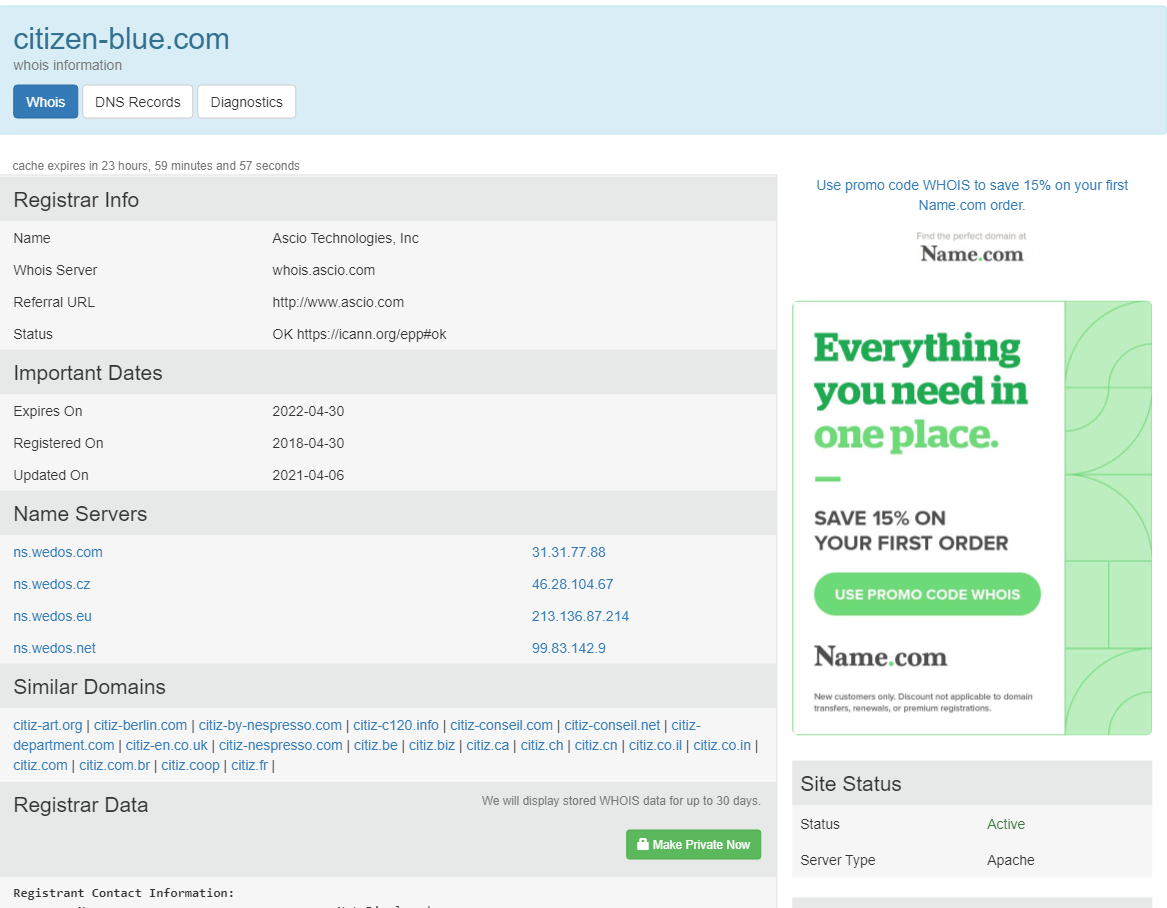
Task: Click IP address 31.31.77.88
Action: coord(569,552)
